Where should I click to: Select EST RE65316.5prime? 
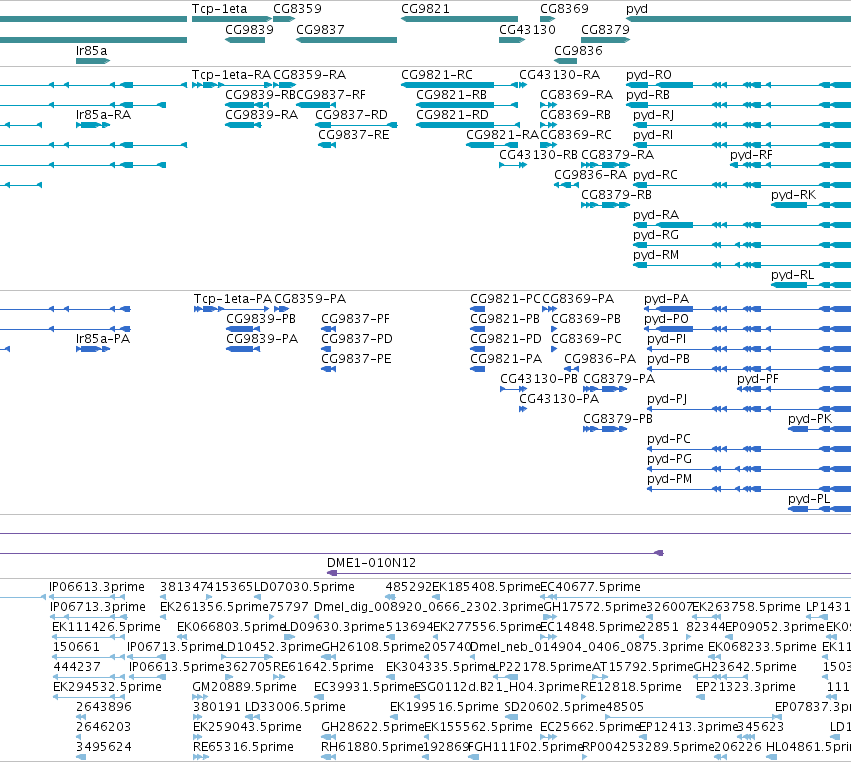click(x=243, y=747)
